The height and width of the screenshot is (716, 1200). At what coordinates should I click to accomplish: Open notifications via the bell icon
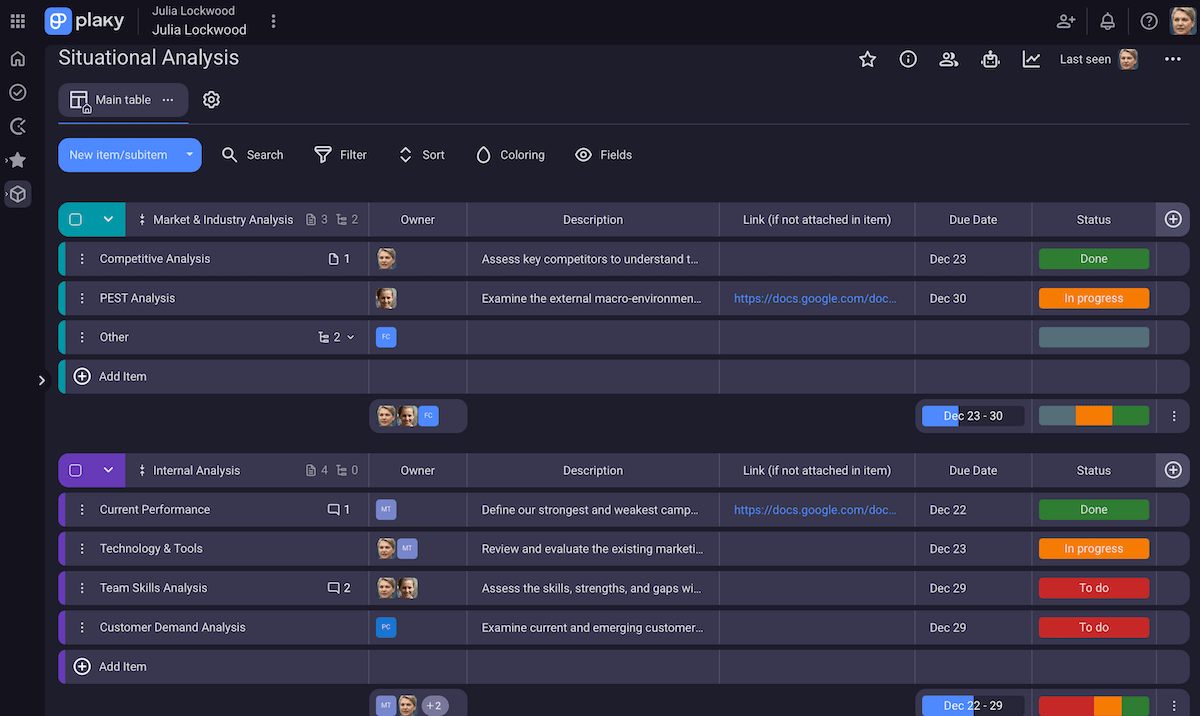tap(1107, 20)
